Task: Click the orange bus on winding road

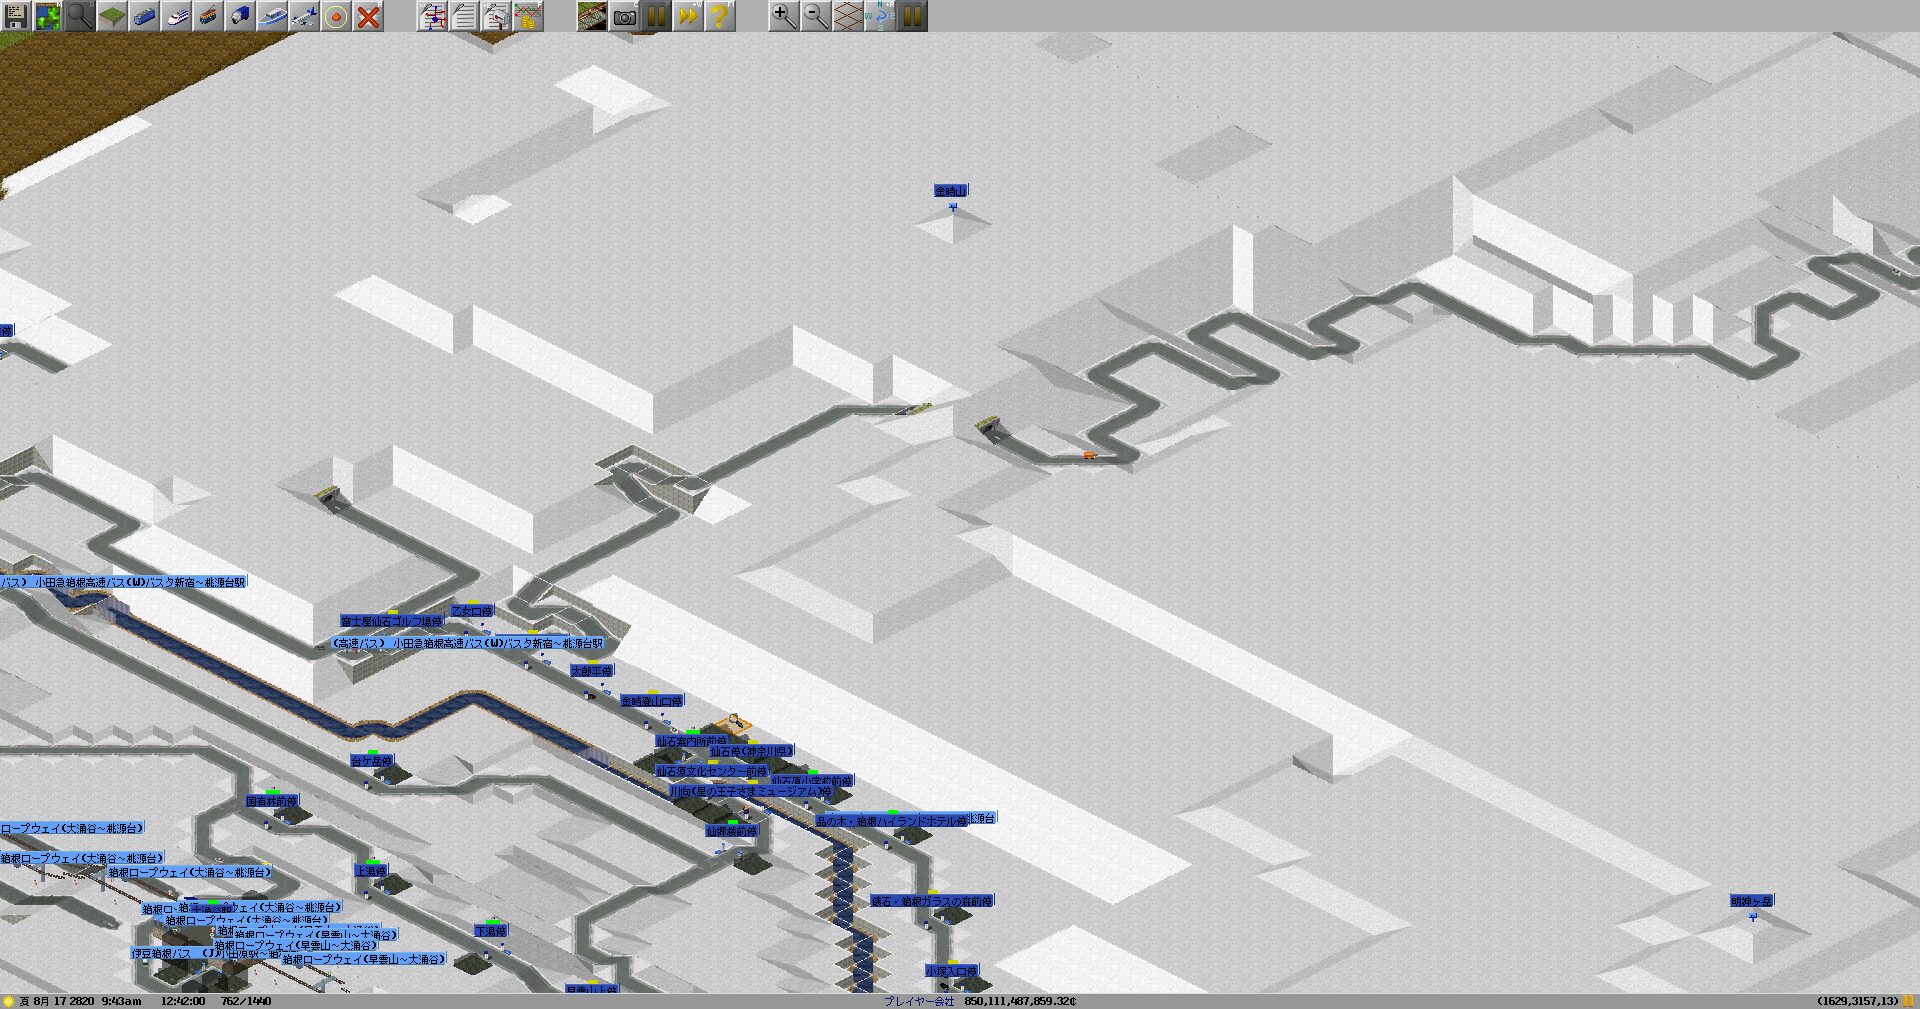Action: pyautogui.click(x=1089, y=455)
